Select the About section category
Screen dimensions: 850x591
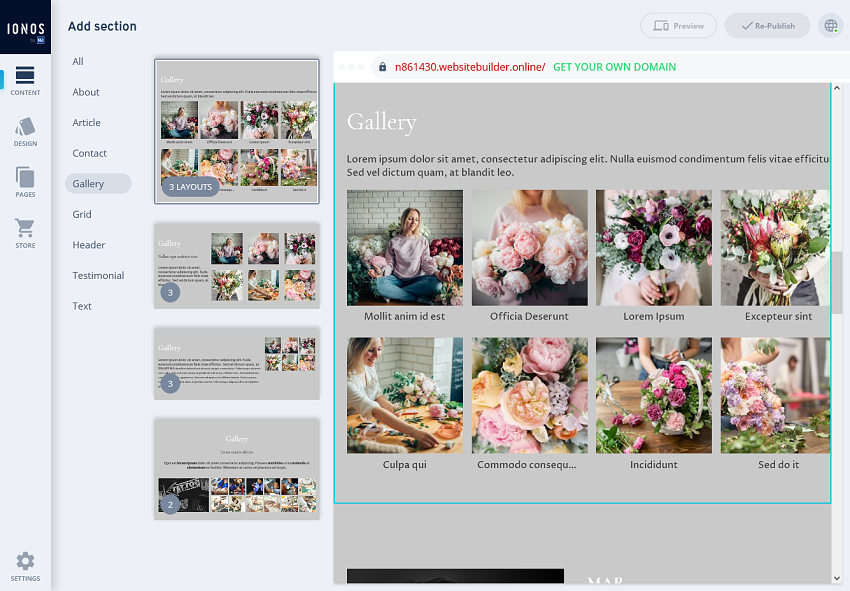(x=86, y=92)
